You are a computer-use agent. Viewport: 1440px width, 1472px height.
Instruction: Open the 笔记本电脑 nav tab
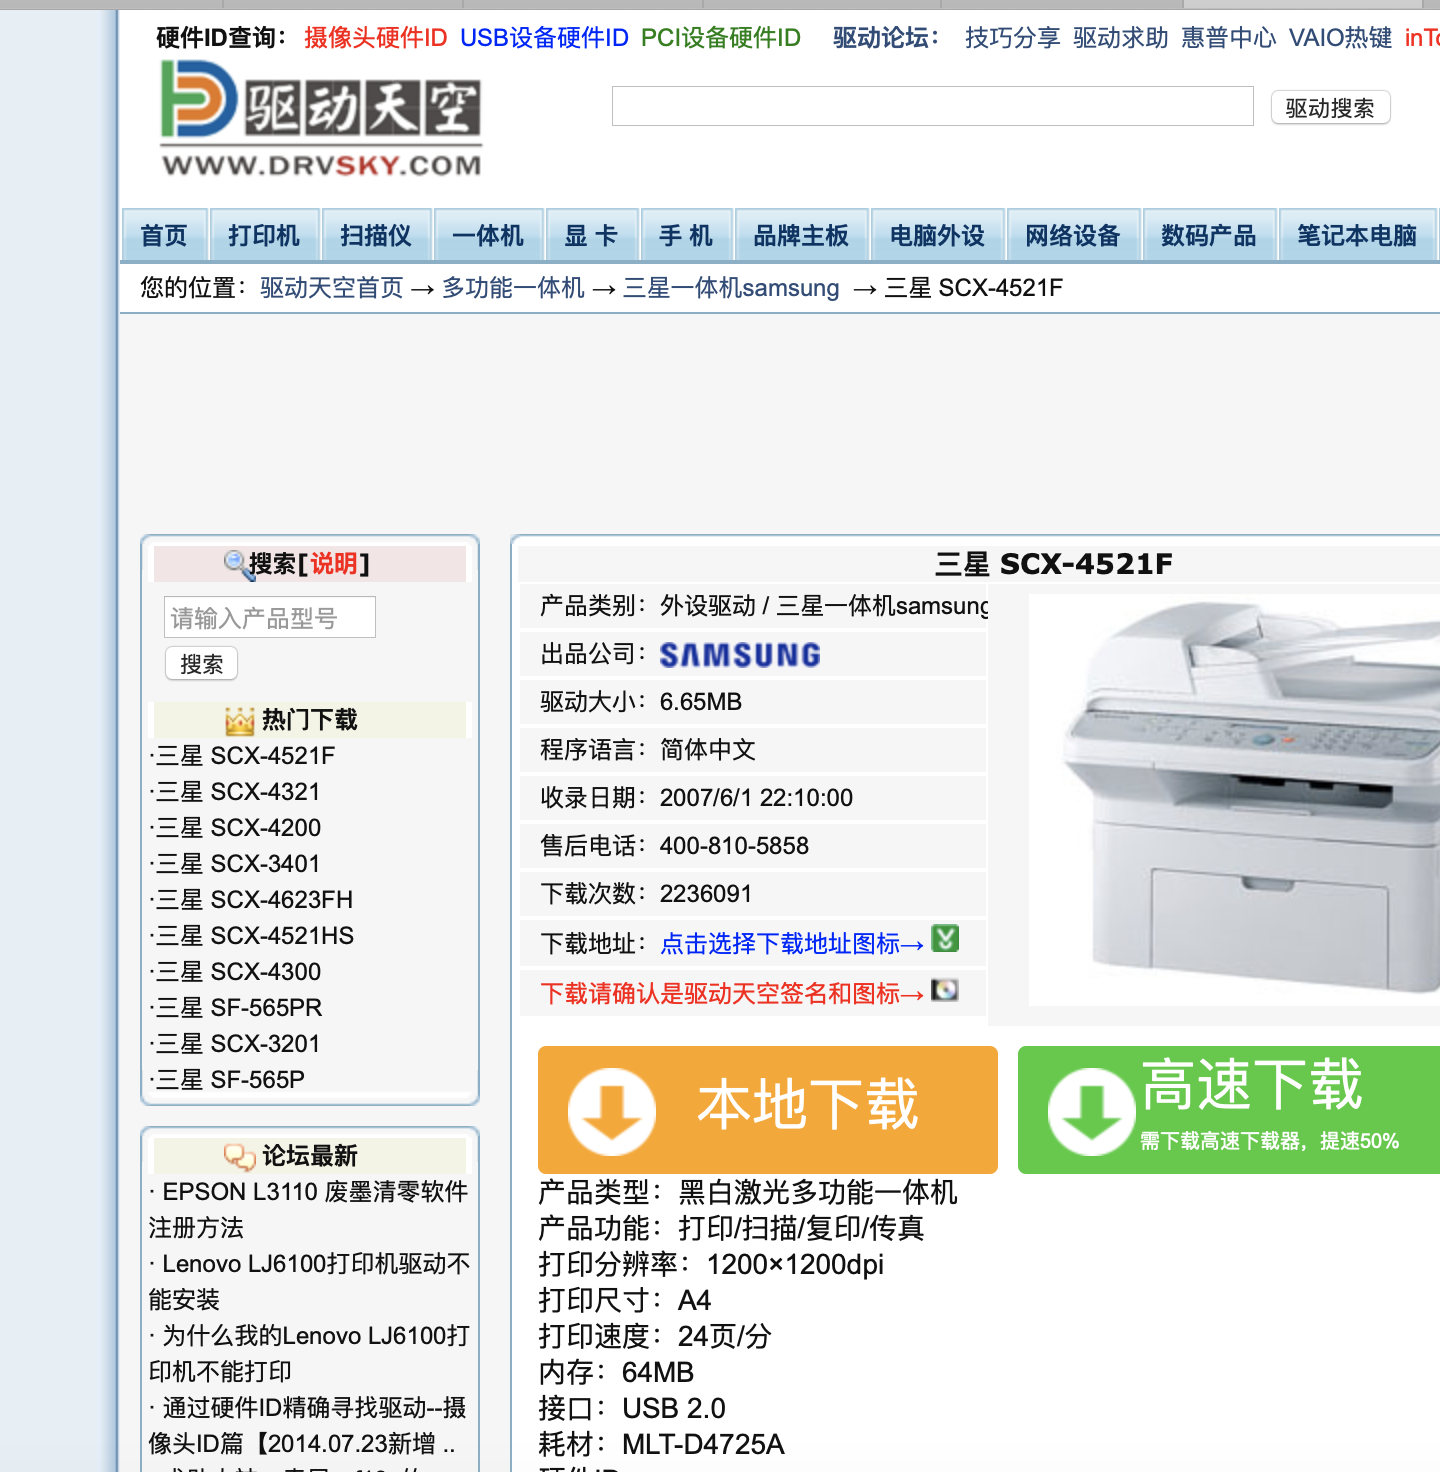point(1357,235)
